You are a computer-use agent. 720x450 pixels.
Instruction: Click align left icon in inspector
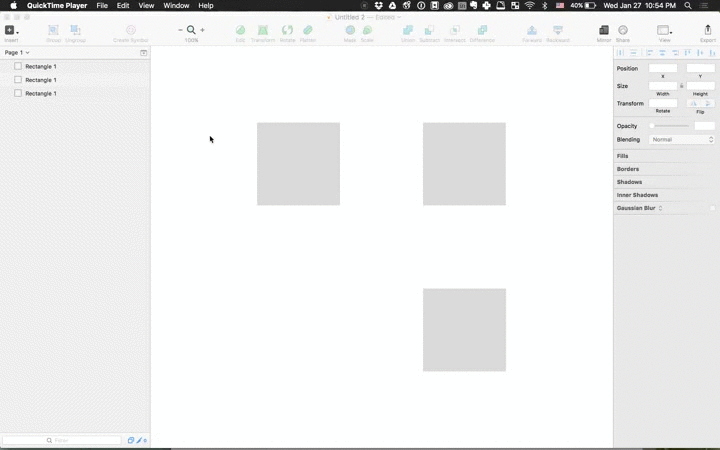[649, 53]
